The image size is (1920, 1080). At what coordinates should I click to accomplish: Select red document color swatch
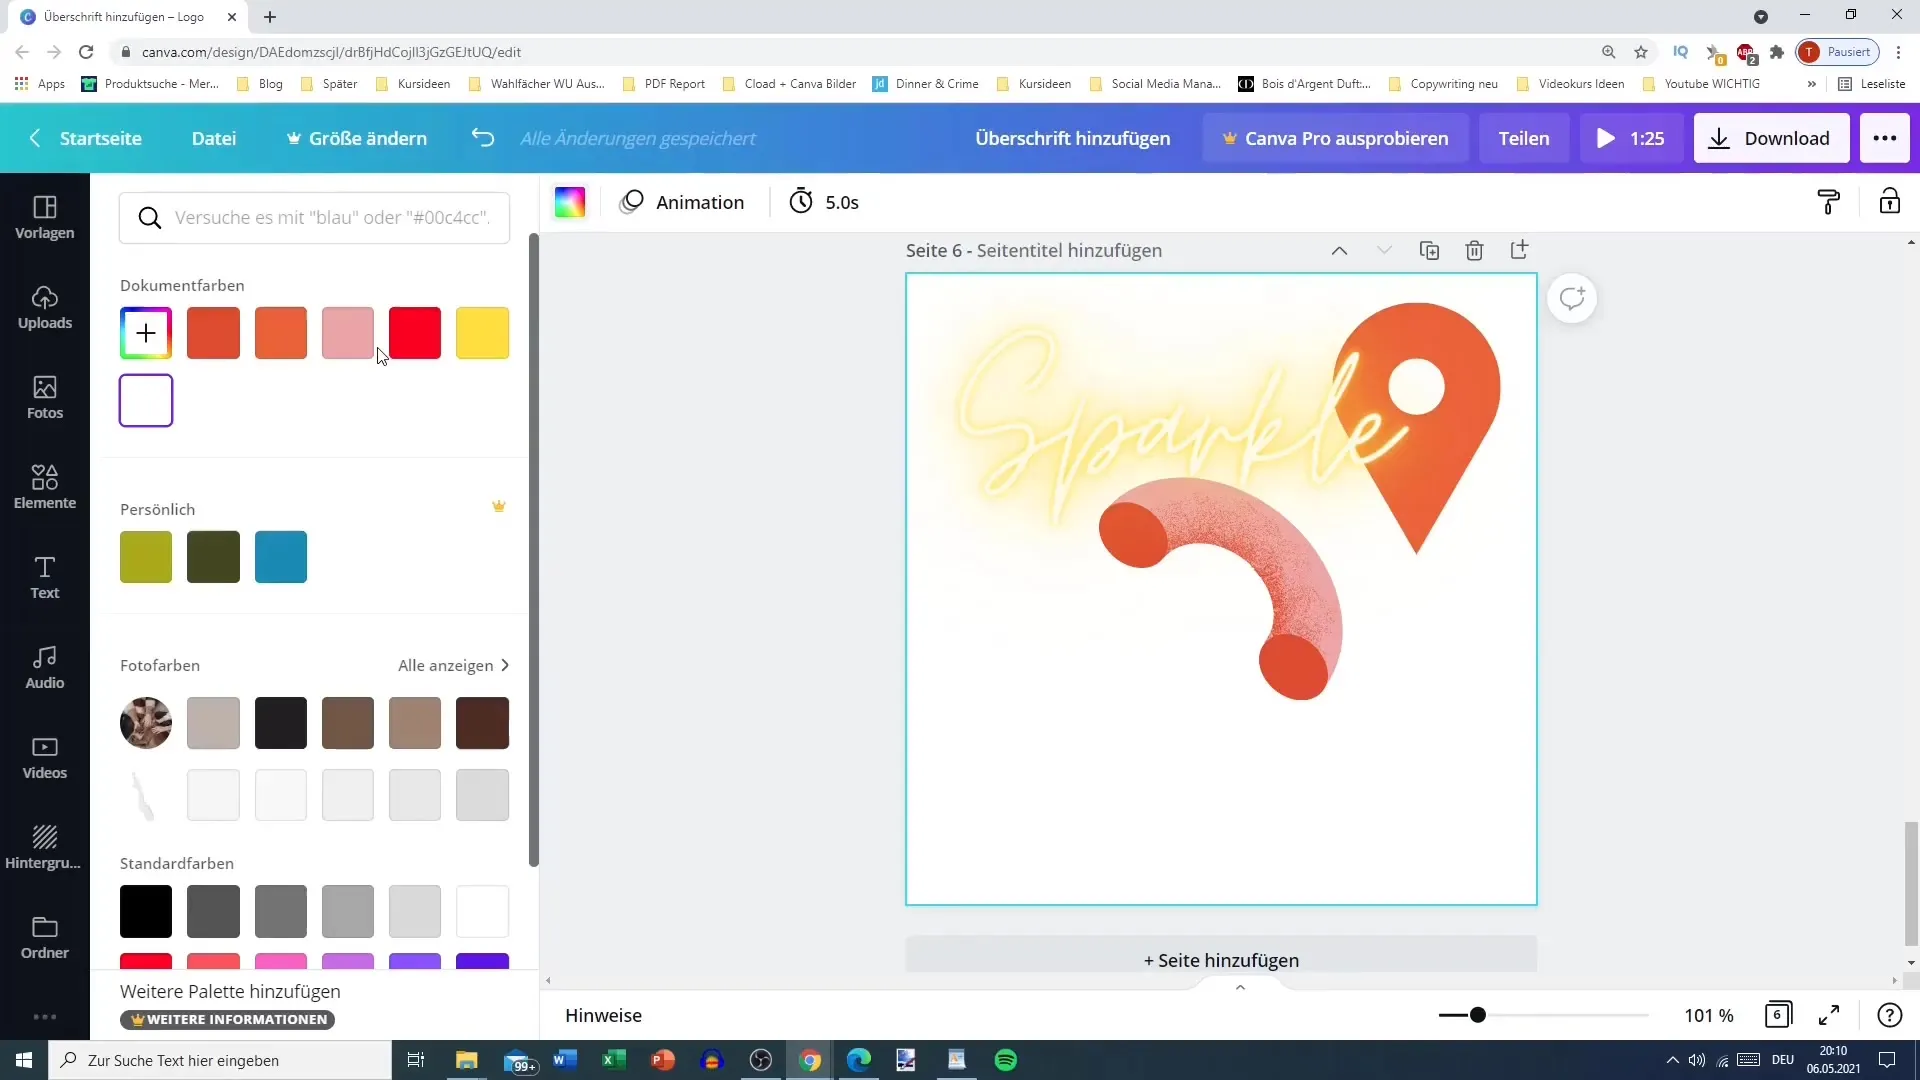[x=415, y=332]
